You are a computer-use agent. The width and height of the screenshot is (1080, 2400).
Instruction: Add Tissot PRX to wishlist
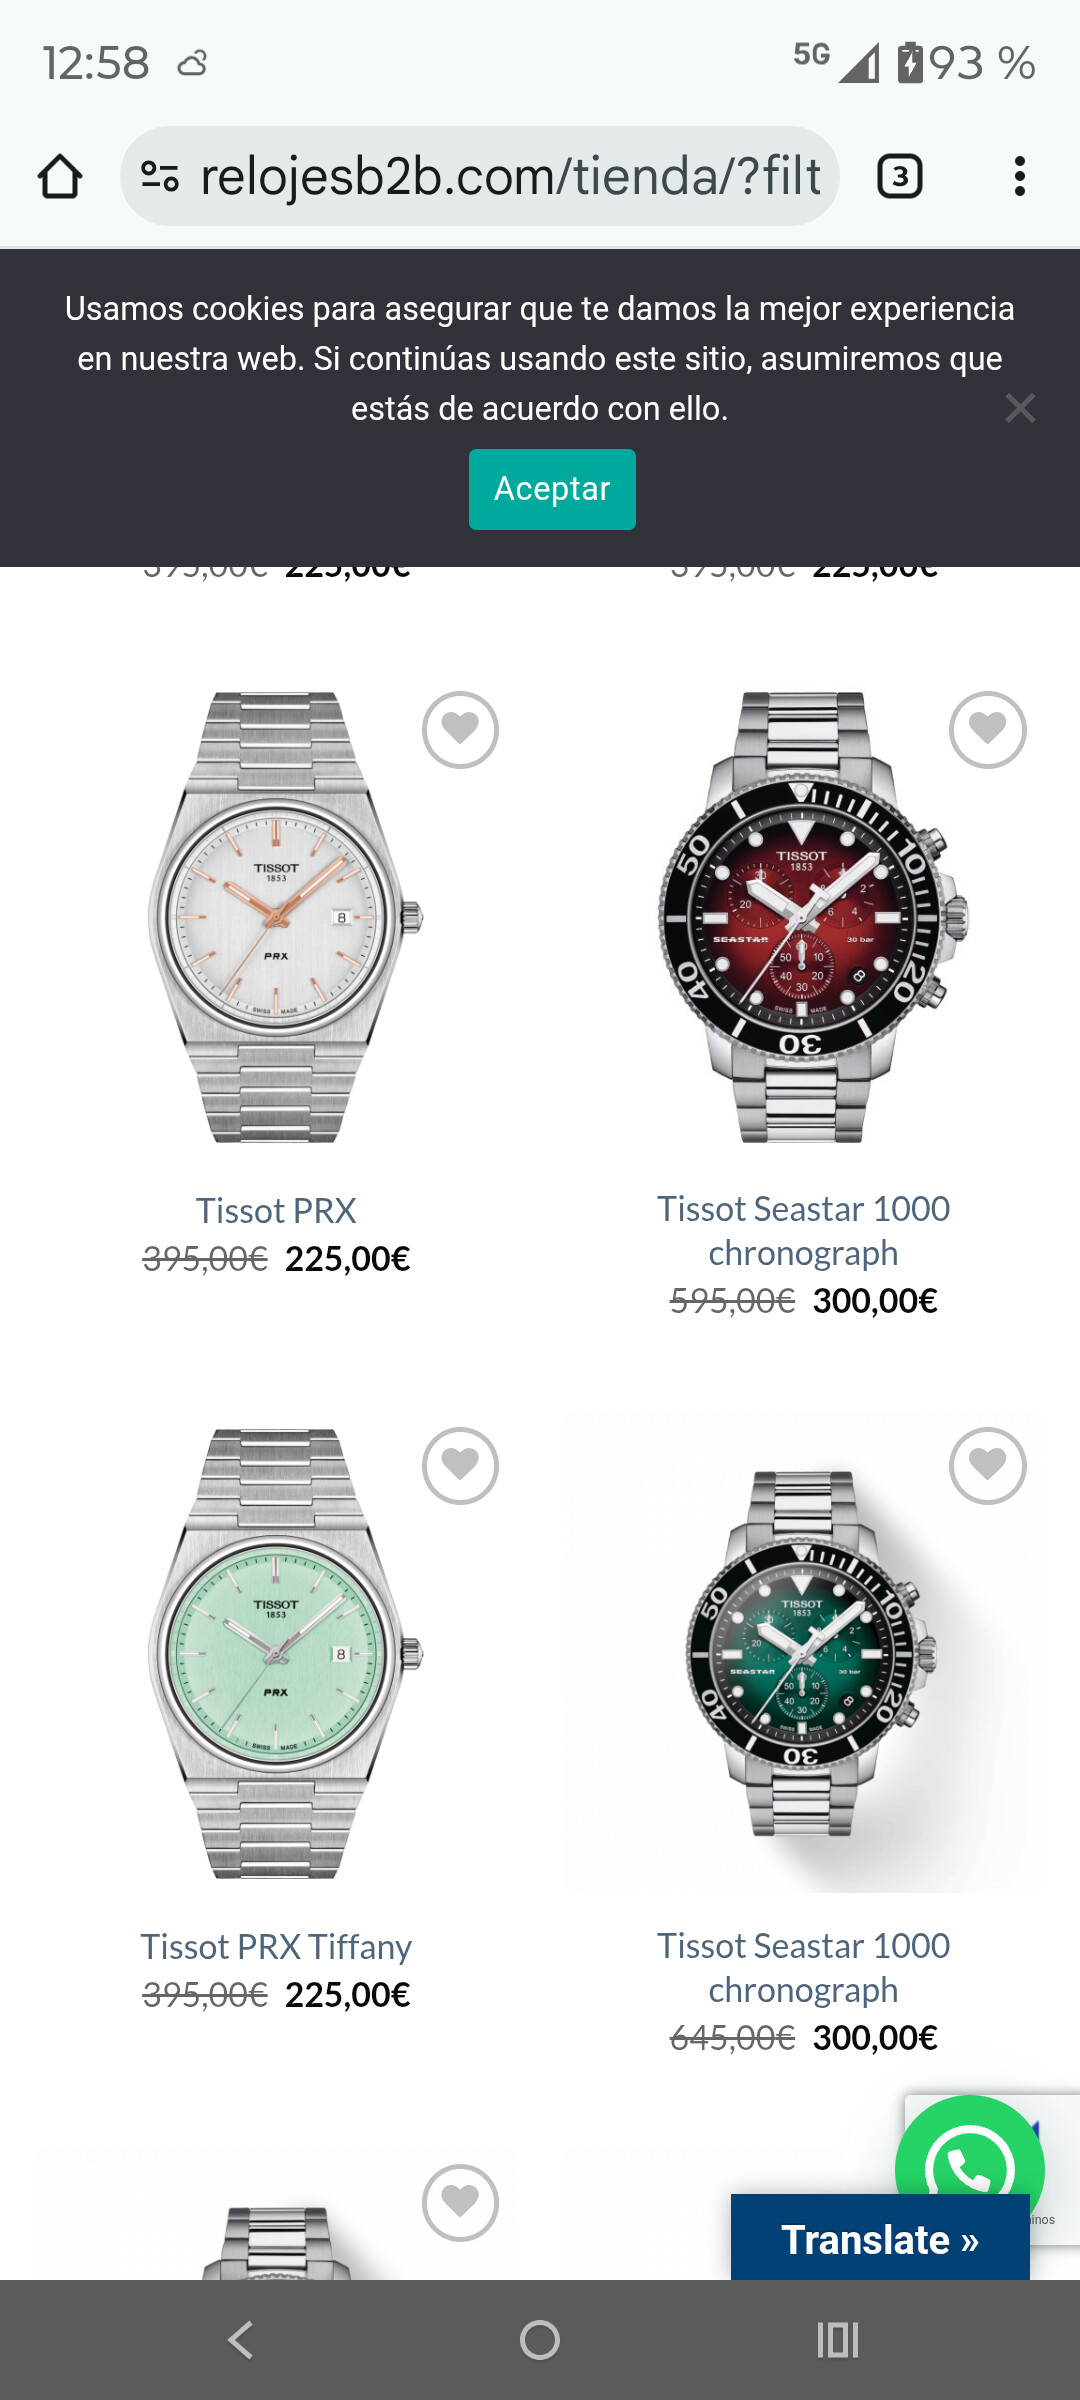coord(460,730)
